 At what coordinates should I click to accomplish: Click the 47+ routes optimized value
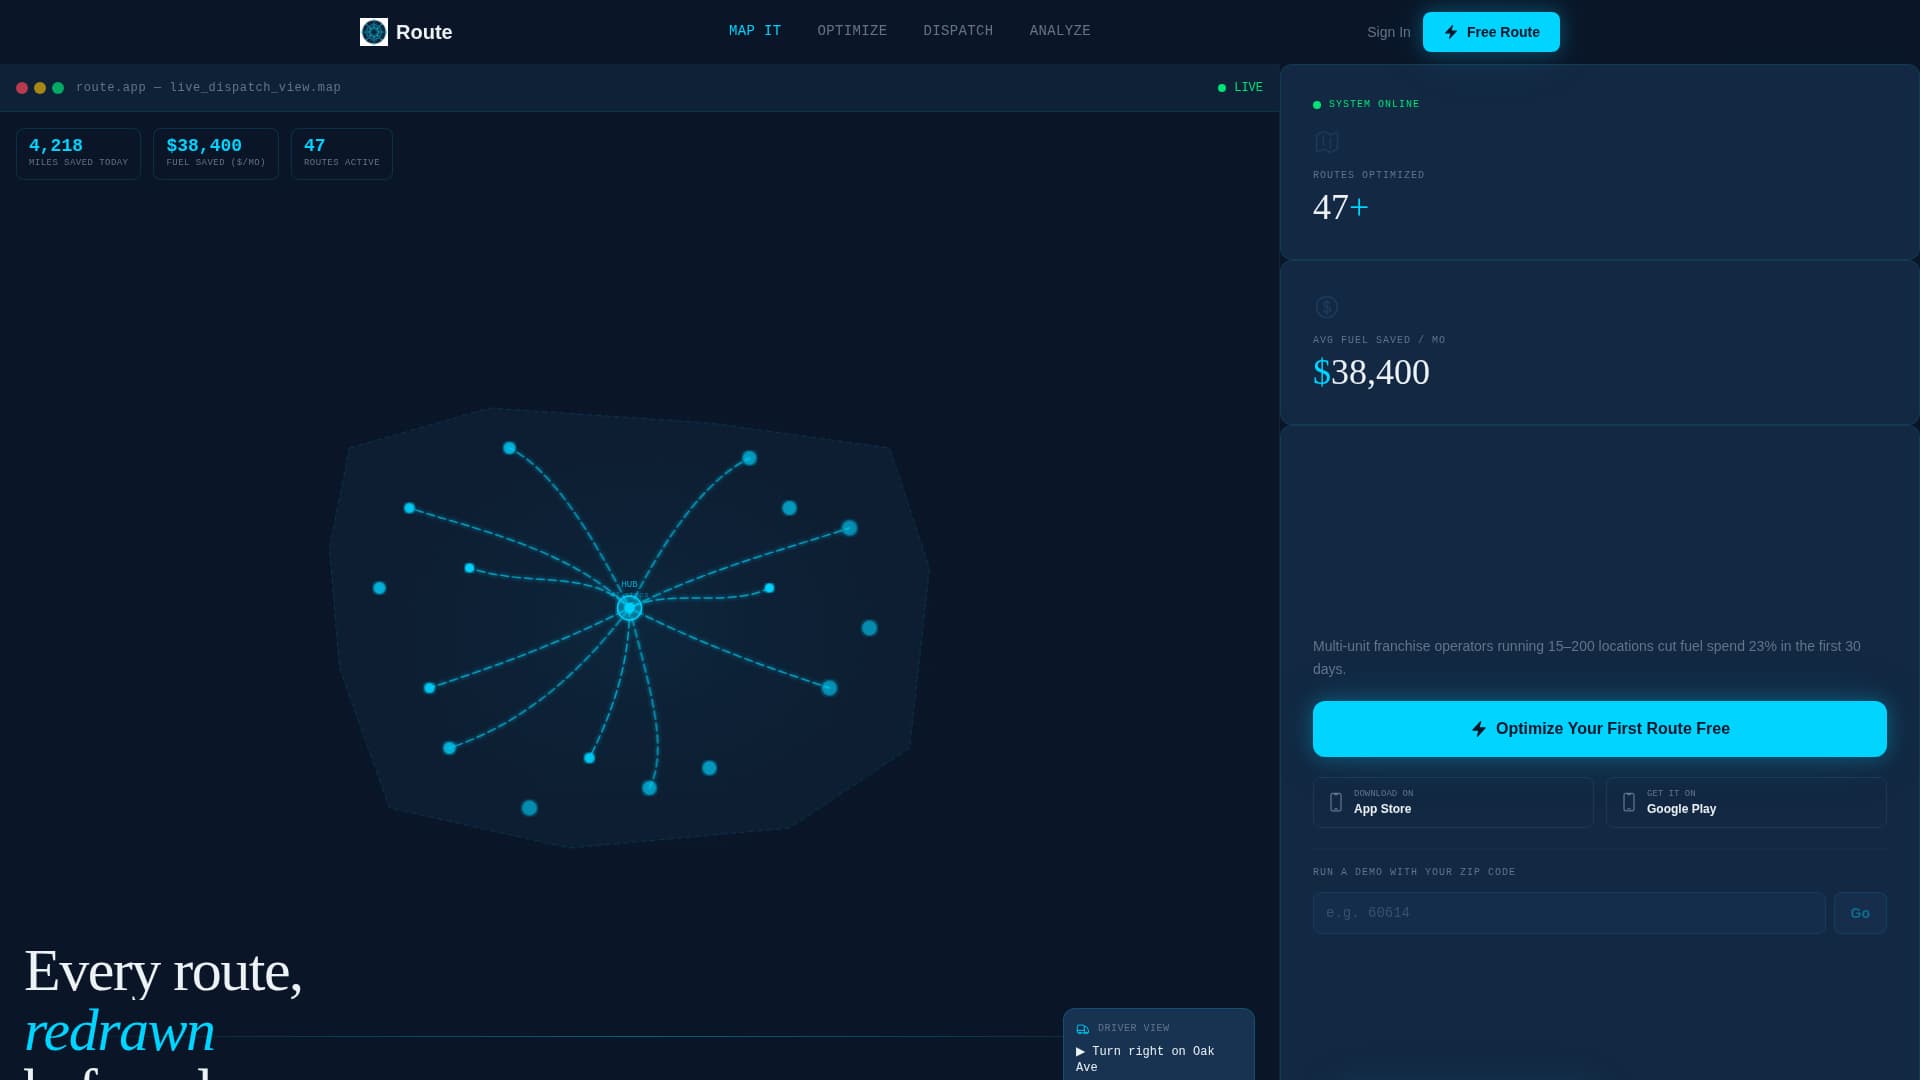pyautogui.click(x=1341, y=207)
